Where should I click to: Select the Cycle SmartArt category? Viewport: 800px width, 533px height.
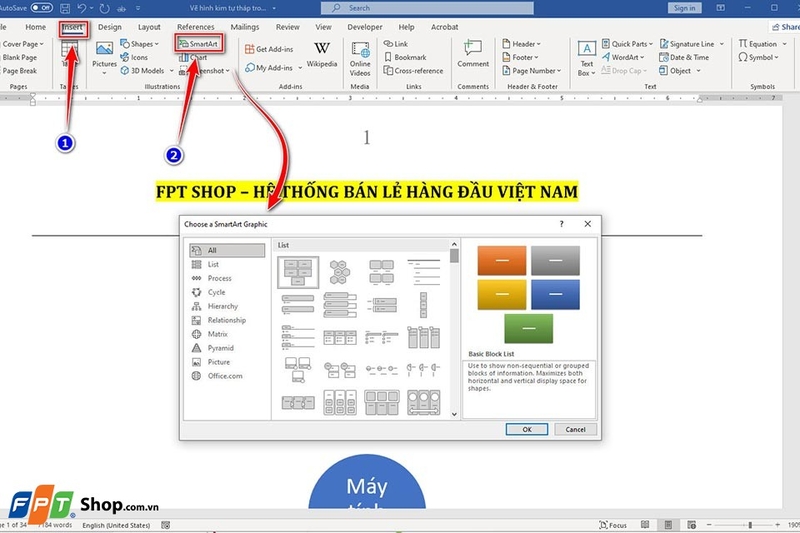(x=227, y=292)
